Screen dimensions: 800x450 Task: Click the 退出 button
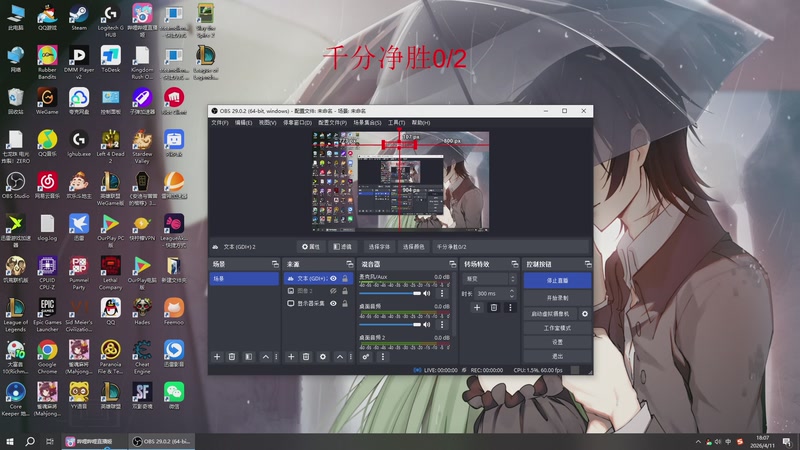[557, 356]
